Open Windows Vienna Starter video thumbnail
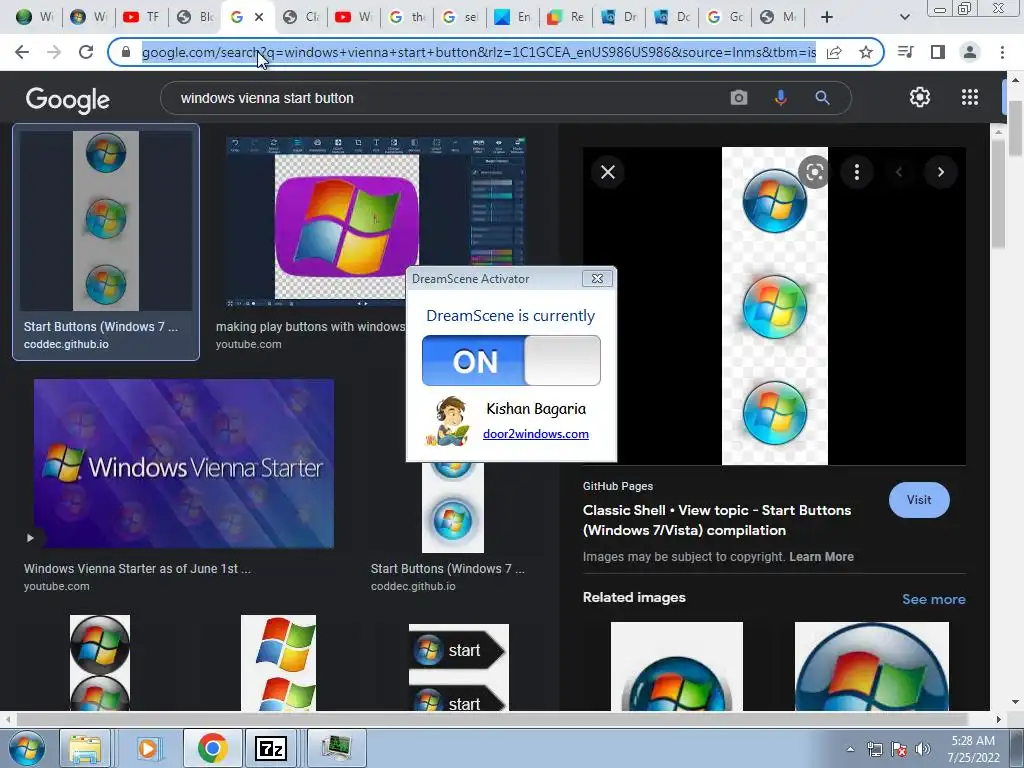This screenshot has width=1024, height=768. point(184,464)
